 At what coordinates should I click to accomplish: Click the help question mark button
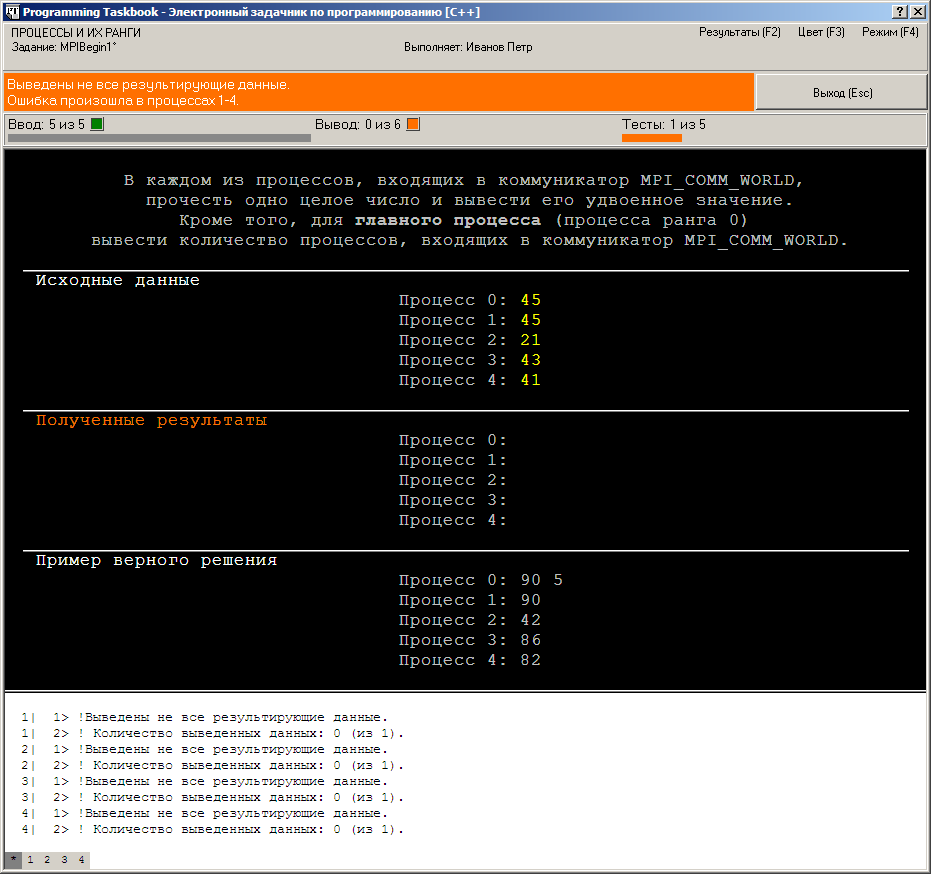(x=900, y=12)
